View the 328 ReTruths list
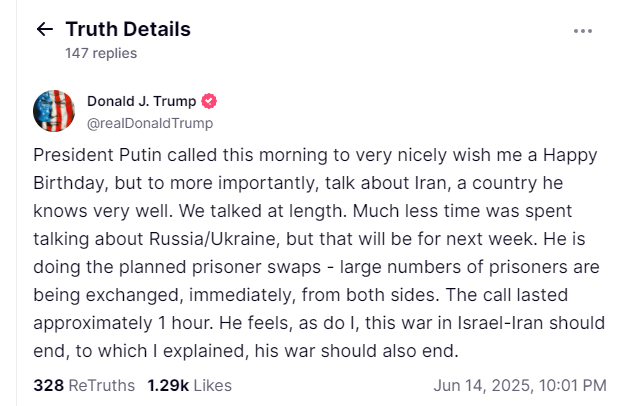The width and height of the screenshot is (620, 406). 84,385
